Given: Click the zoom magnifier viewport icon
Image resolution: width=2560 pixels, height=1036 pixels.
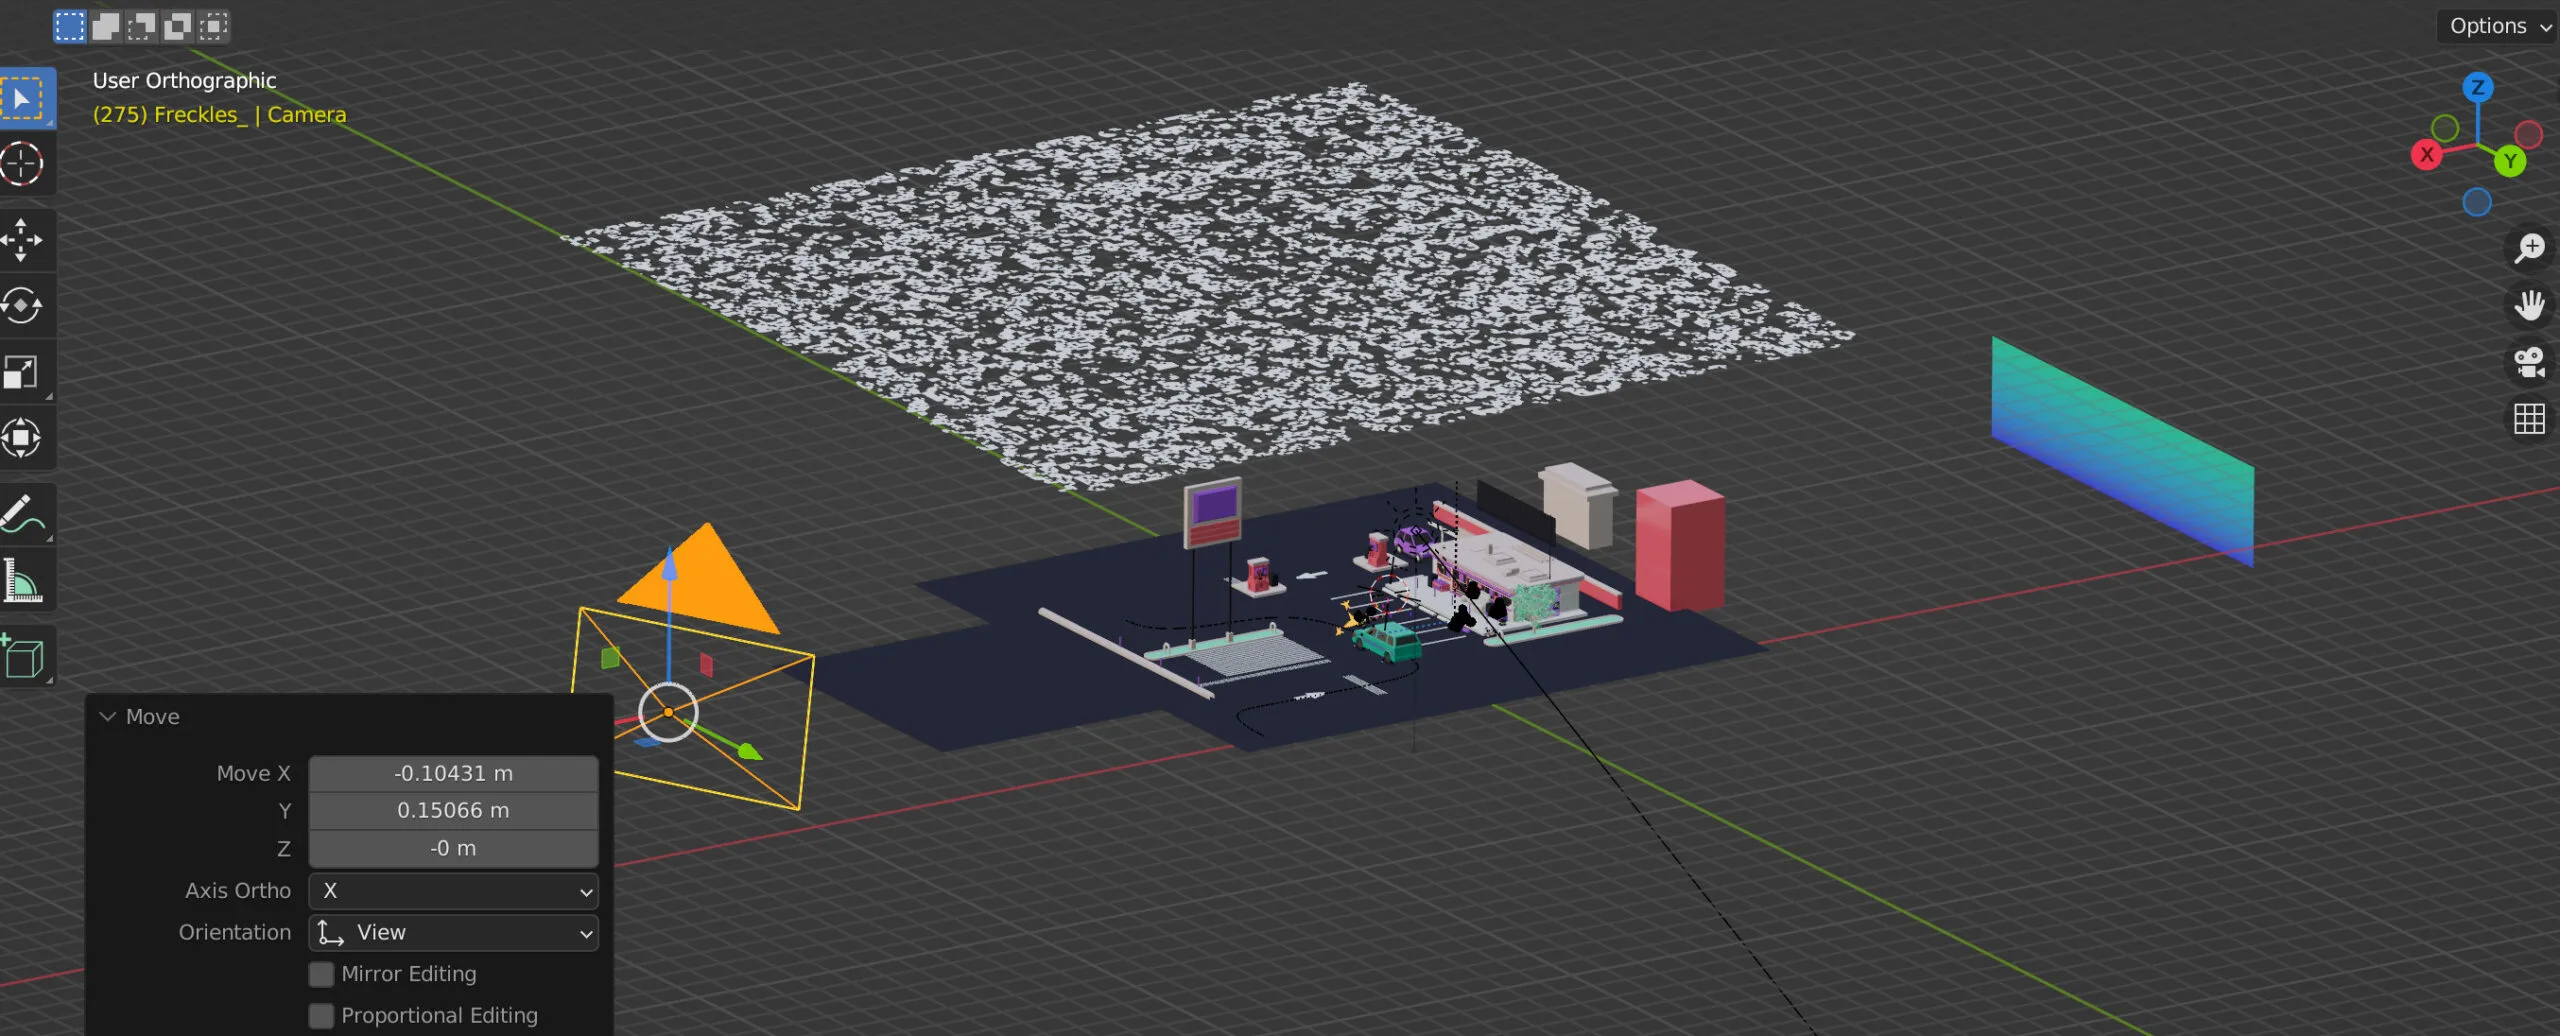Looking at the screenshot, I should (2529, 248).
